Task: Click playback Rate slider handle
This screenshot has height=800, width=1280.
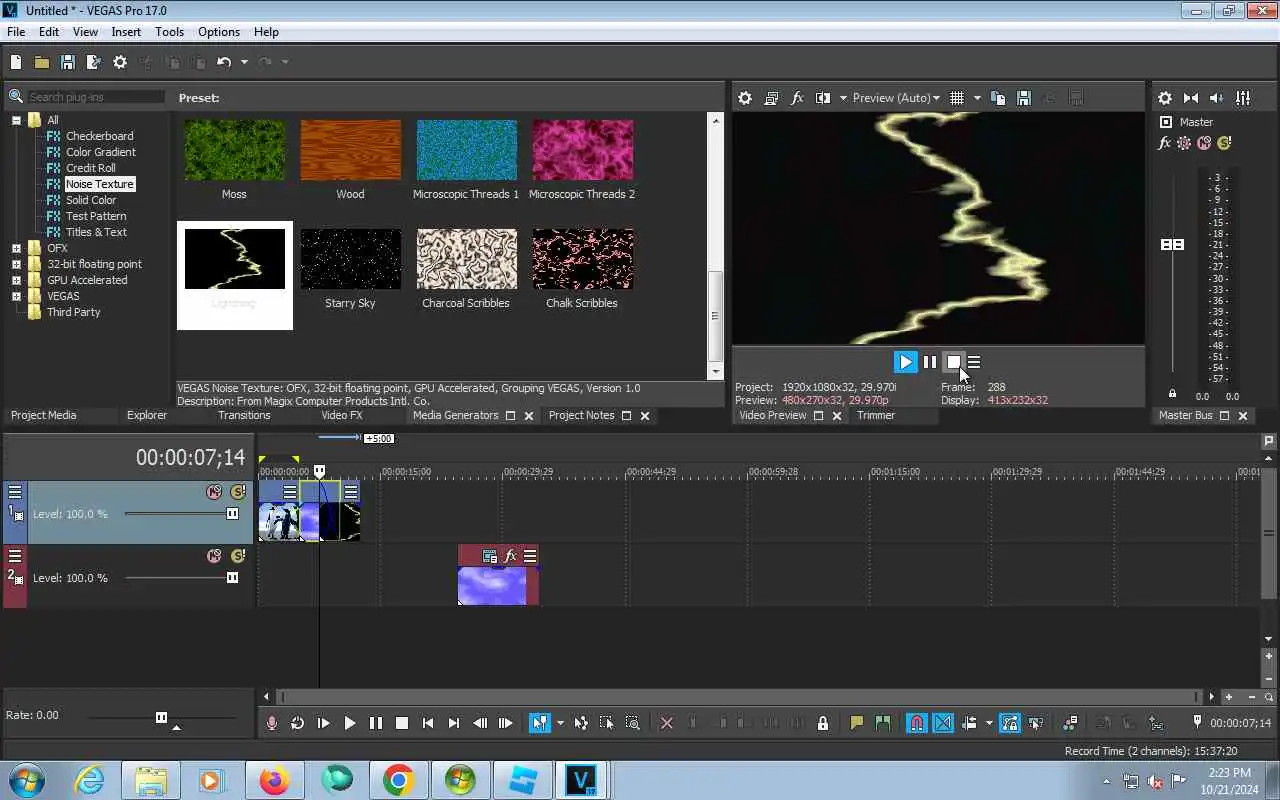Action: click(x=161, y=717)
